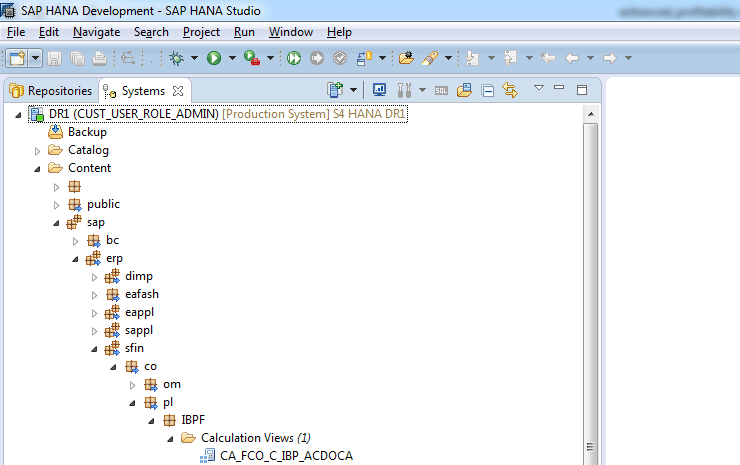The height and width of the screenshot is (465, 740).
Task: Expand the om package
Action: 132,385
